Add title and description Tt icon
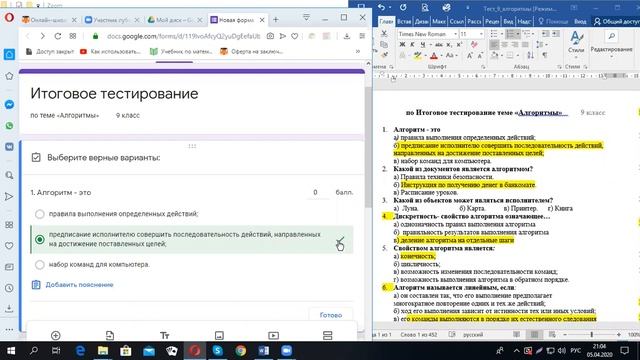This screenshot has height=360, width=640. [164, 336]
